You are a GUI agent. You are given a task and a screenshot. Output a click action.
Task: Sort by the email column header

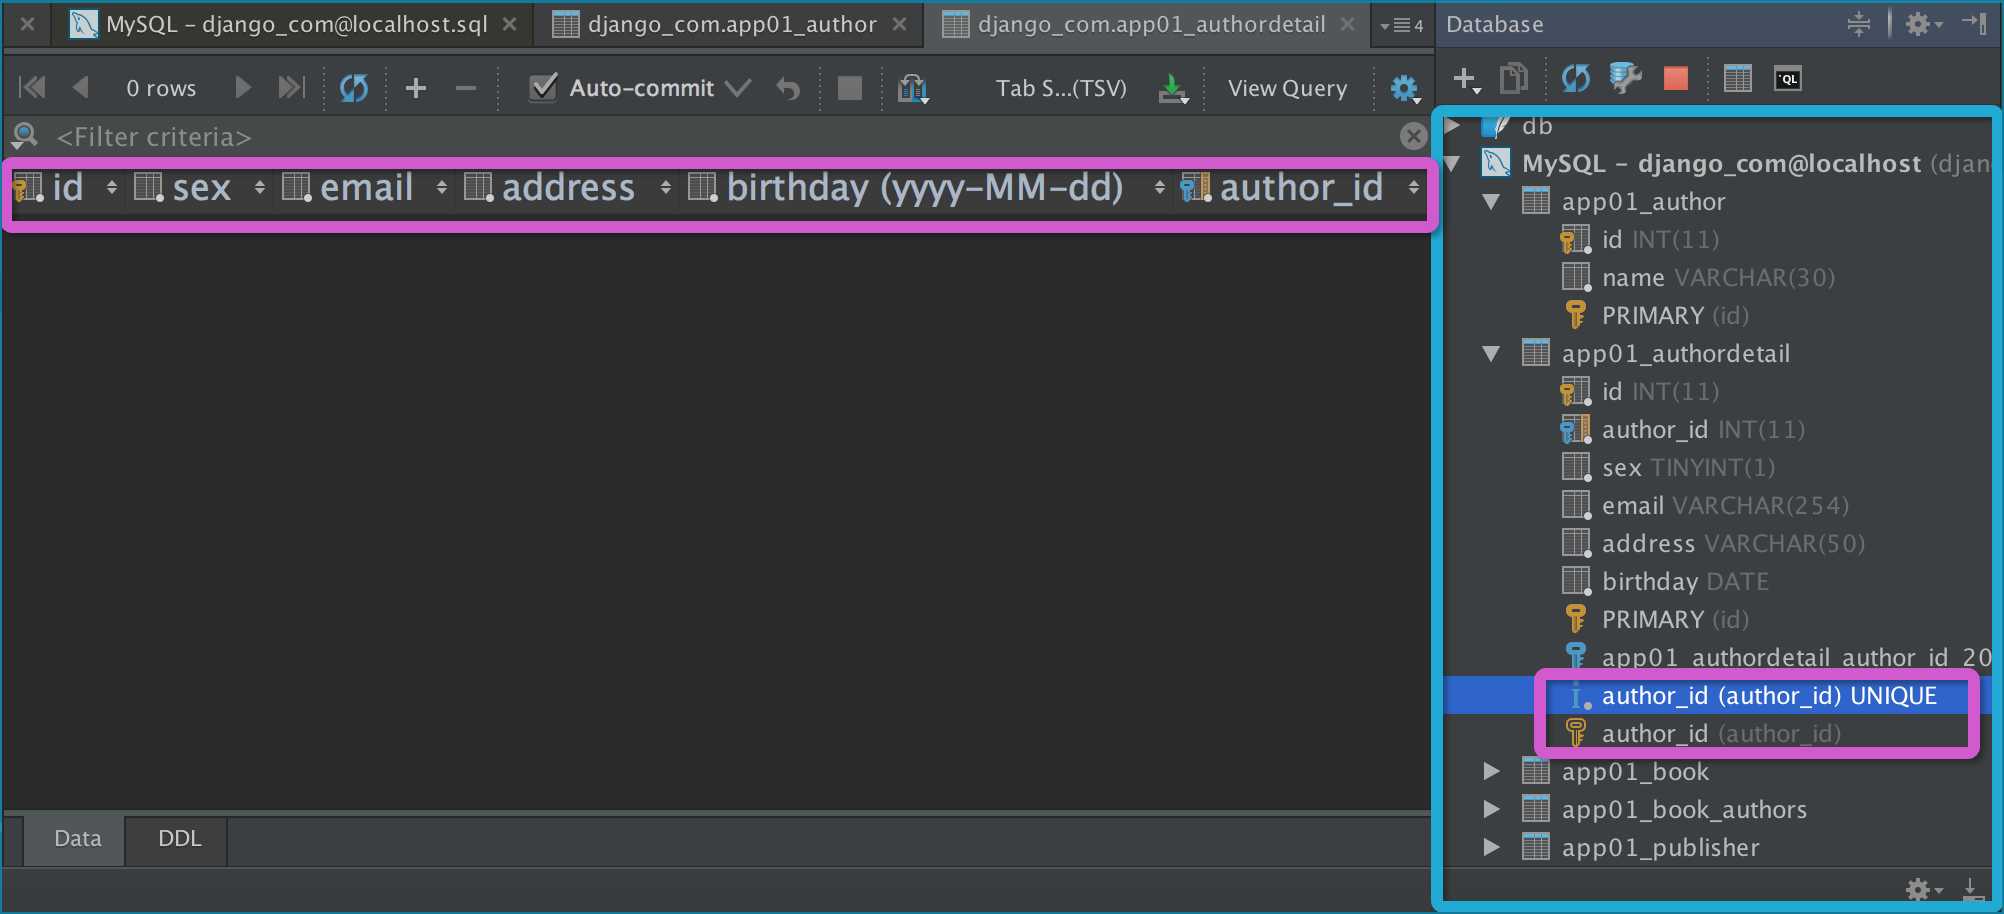(x=366, y=187)
